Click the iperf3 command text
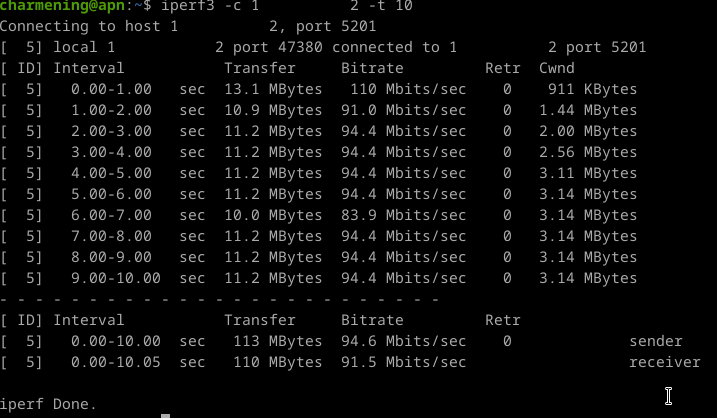 point(185,7)
